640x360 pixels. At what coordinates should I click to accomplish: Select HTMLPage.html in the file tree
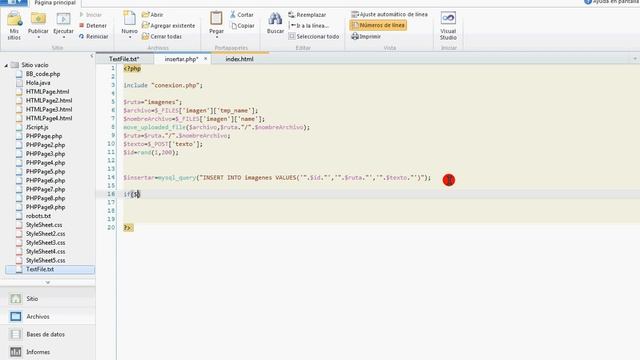(47, 92)
